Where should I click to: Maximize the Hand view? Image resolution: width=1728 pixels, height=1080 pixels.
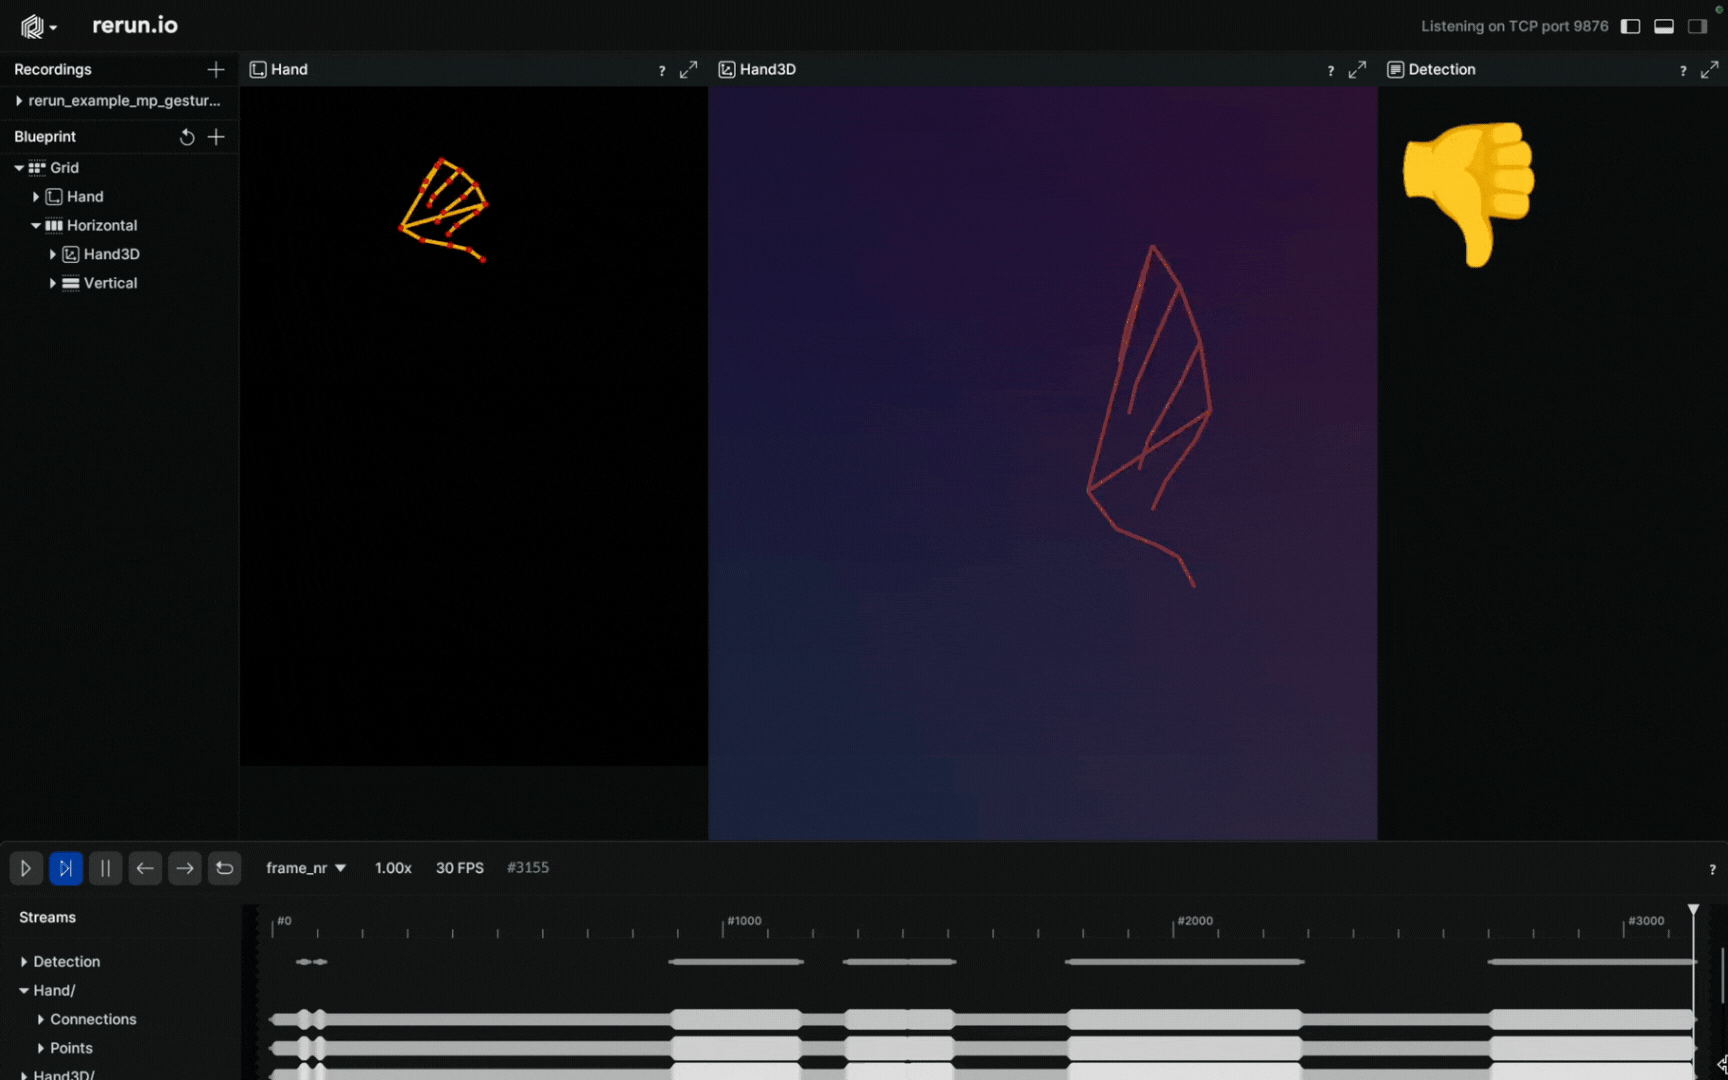pyautogui.click(x=688, y=70)
